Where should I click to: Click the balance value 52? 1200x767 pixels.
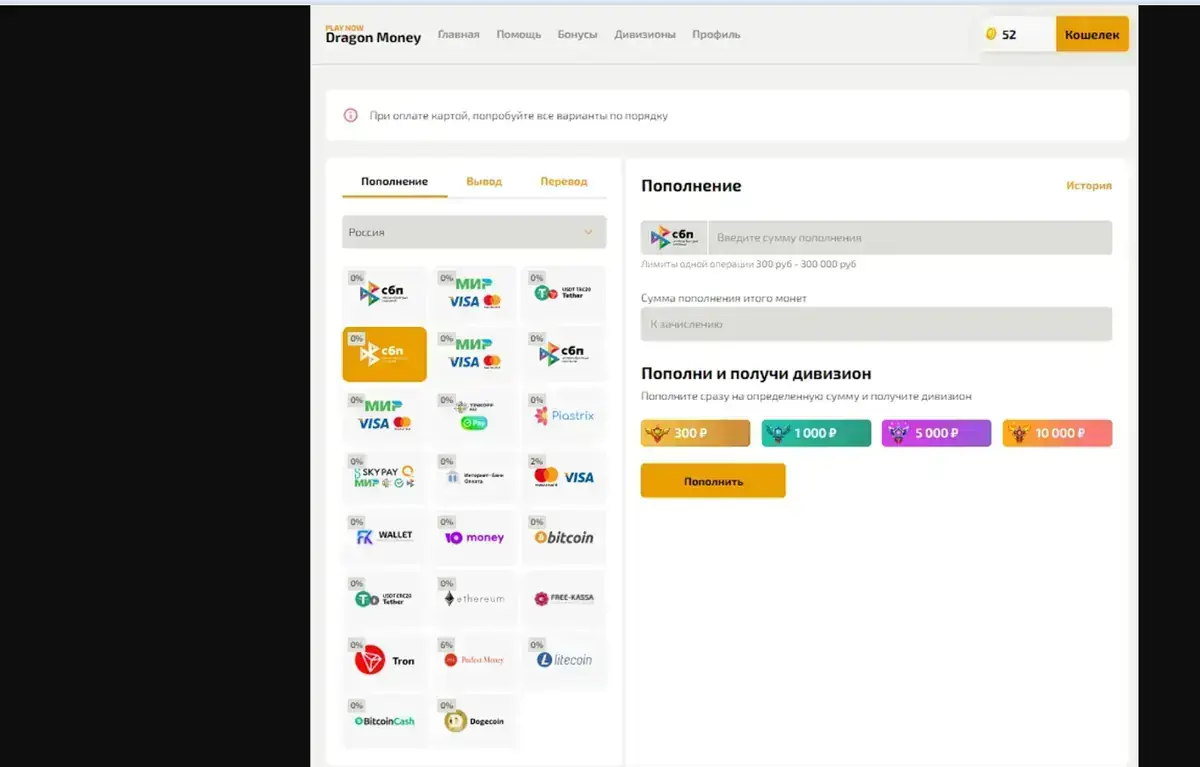pyautogui.click(x=1009, y=35)
